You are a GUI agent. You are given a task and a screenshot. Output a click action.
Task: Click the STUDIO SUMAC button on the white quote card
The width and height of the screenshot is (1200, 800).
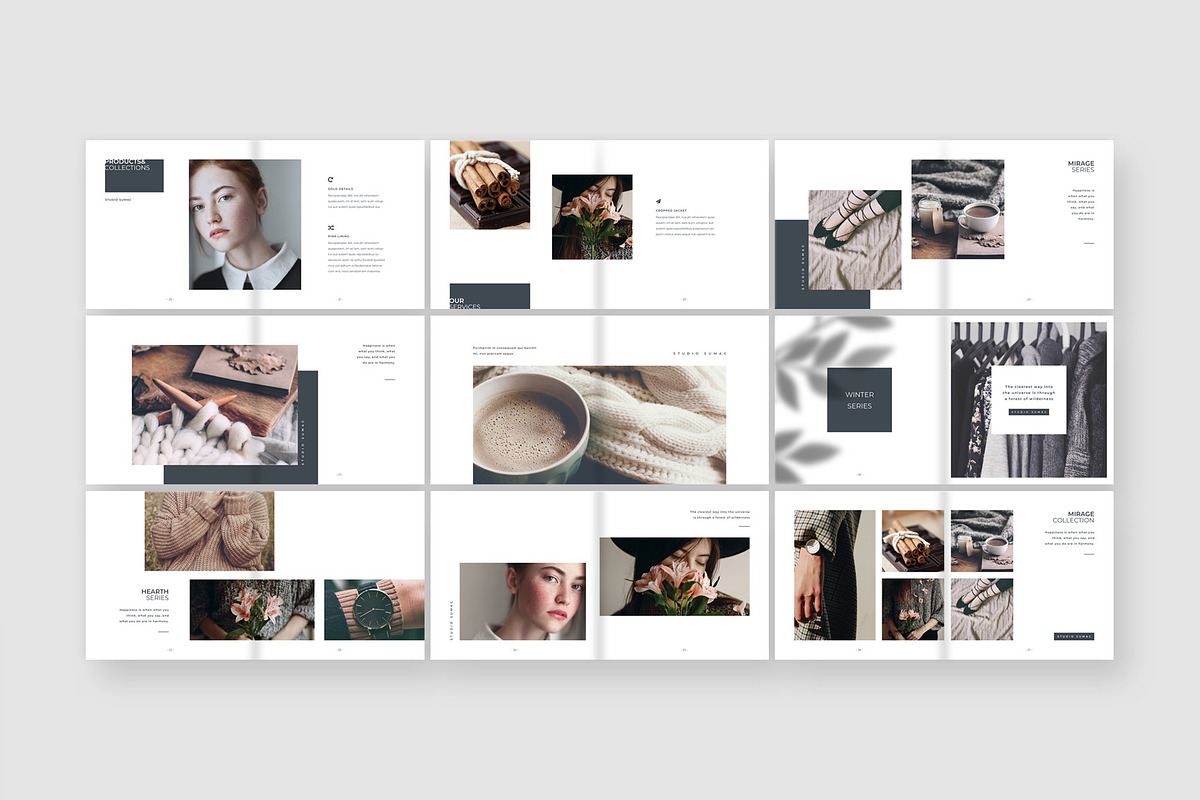tap(1028, 412)
